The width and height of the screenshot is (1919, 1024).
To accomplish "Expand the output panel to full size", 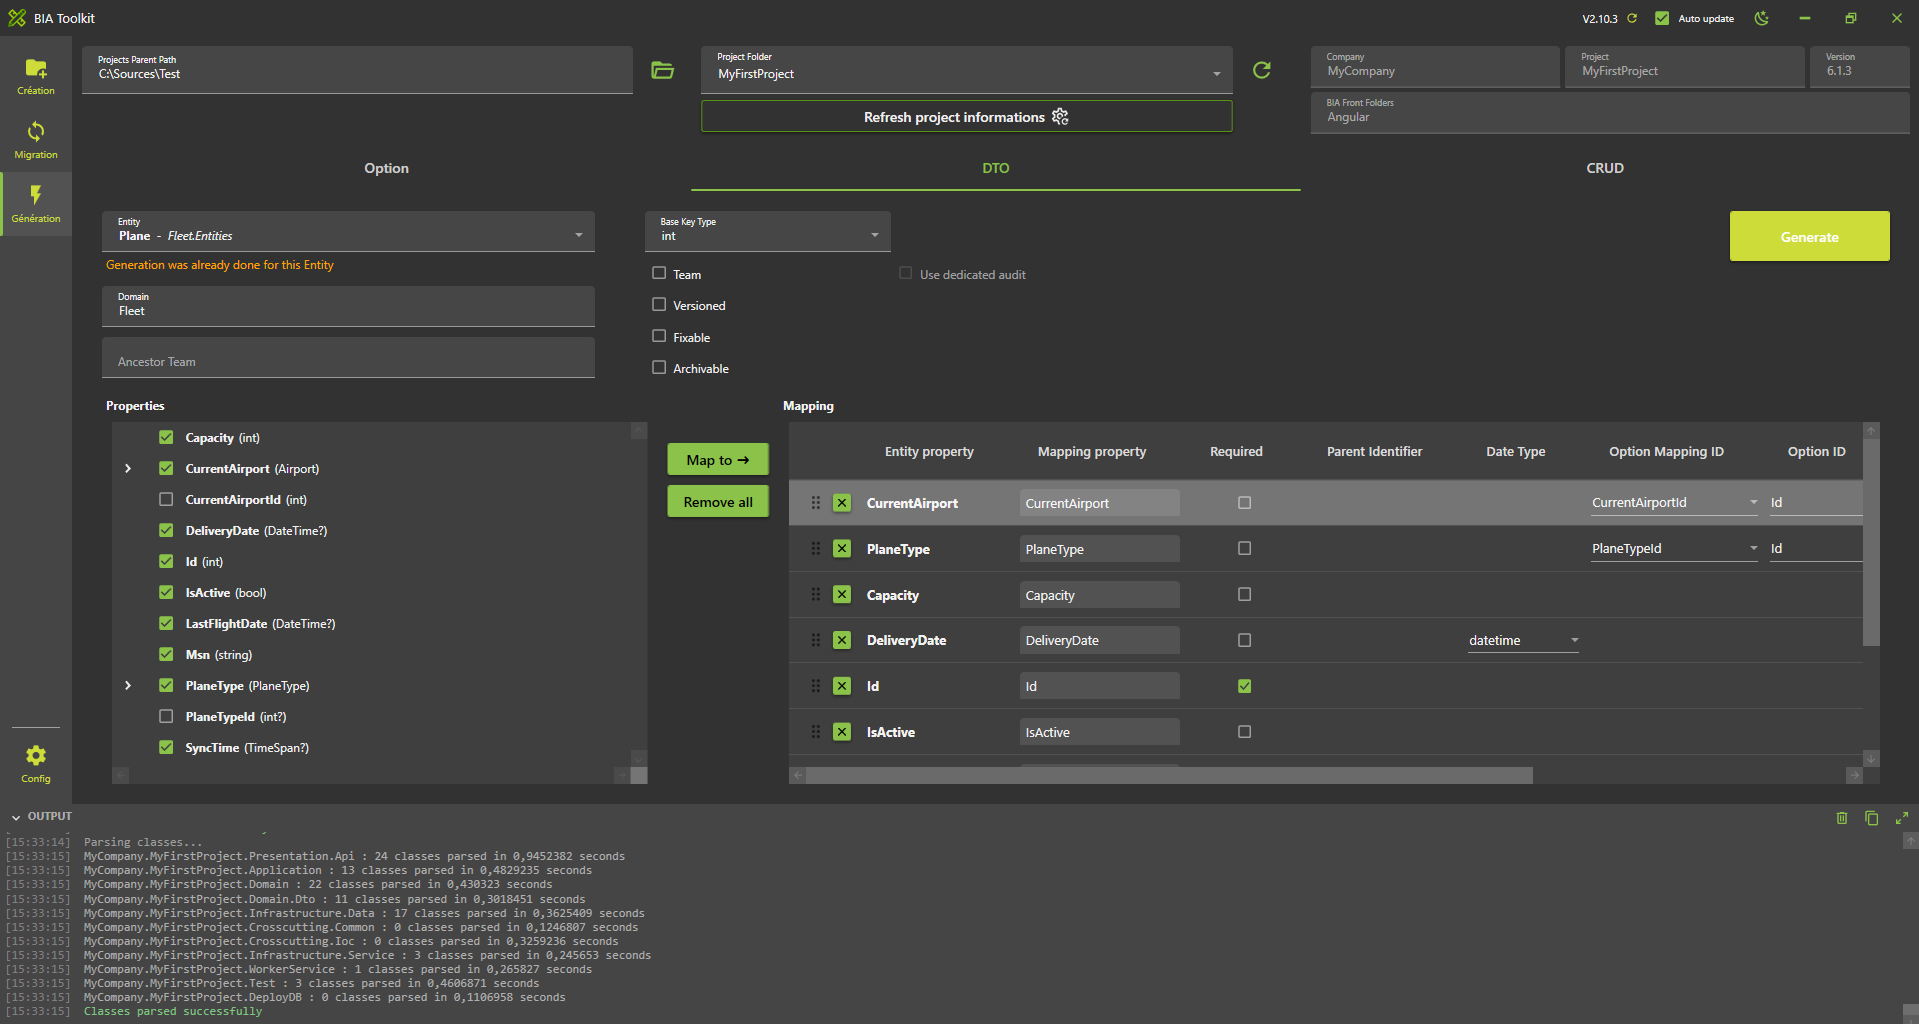I will [1902, 818].
